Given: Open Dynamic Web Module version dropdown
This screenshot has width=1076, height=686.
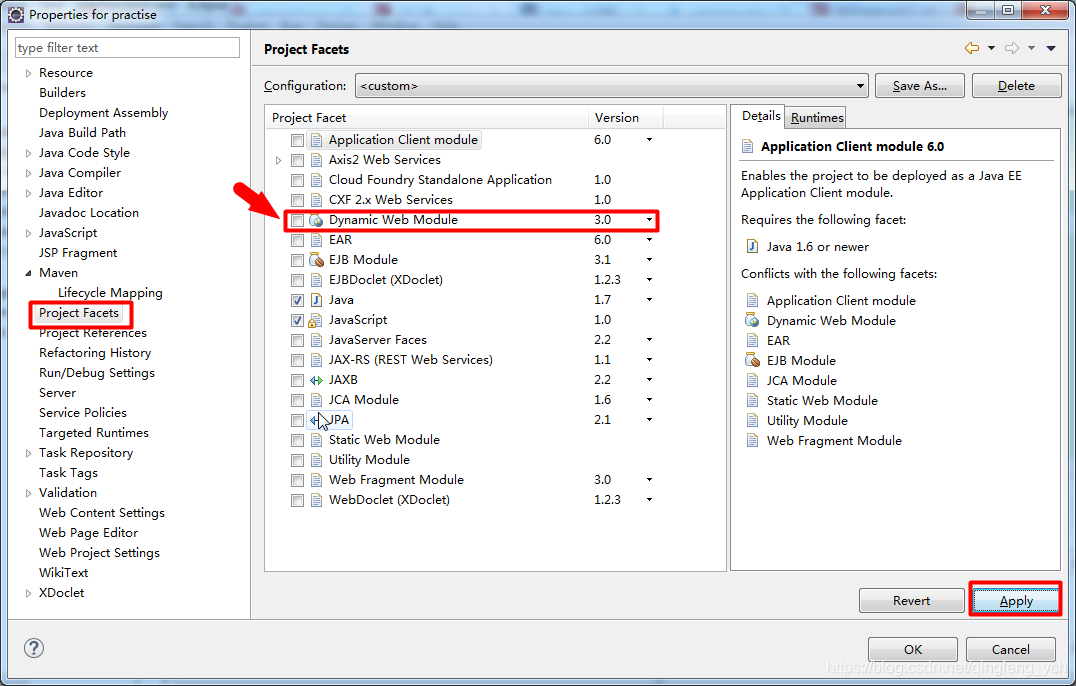Looking at the screenshot, I should click(649, 220).
